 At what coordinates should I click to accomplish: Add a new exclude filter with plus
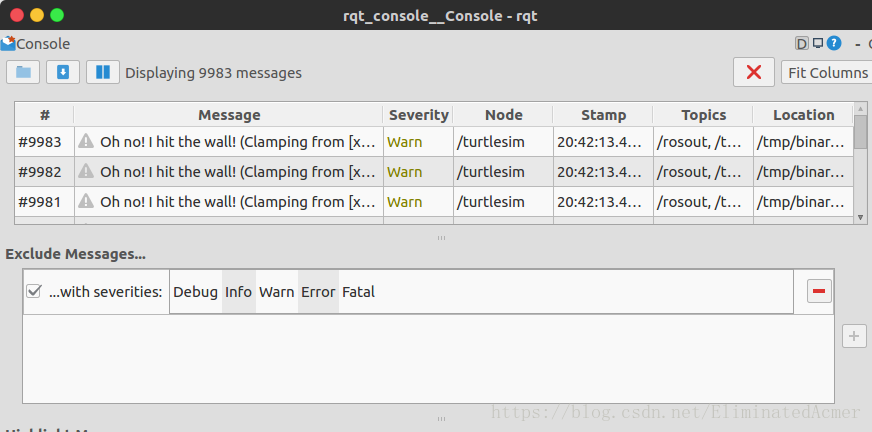854,336
